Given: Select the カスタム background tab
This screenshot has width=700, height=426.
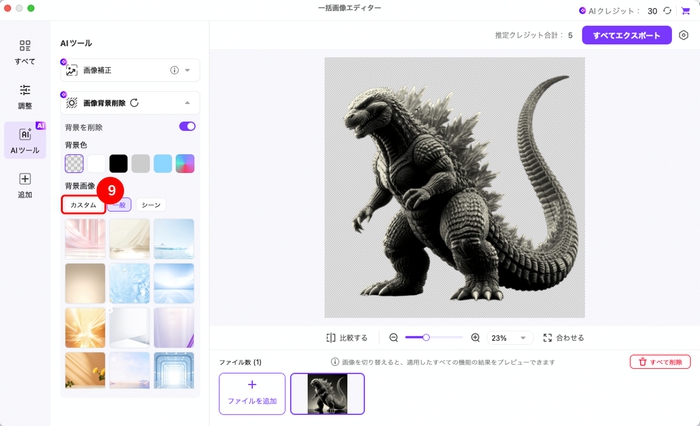Looking at the screenshot, I should click(83, 205).
